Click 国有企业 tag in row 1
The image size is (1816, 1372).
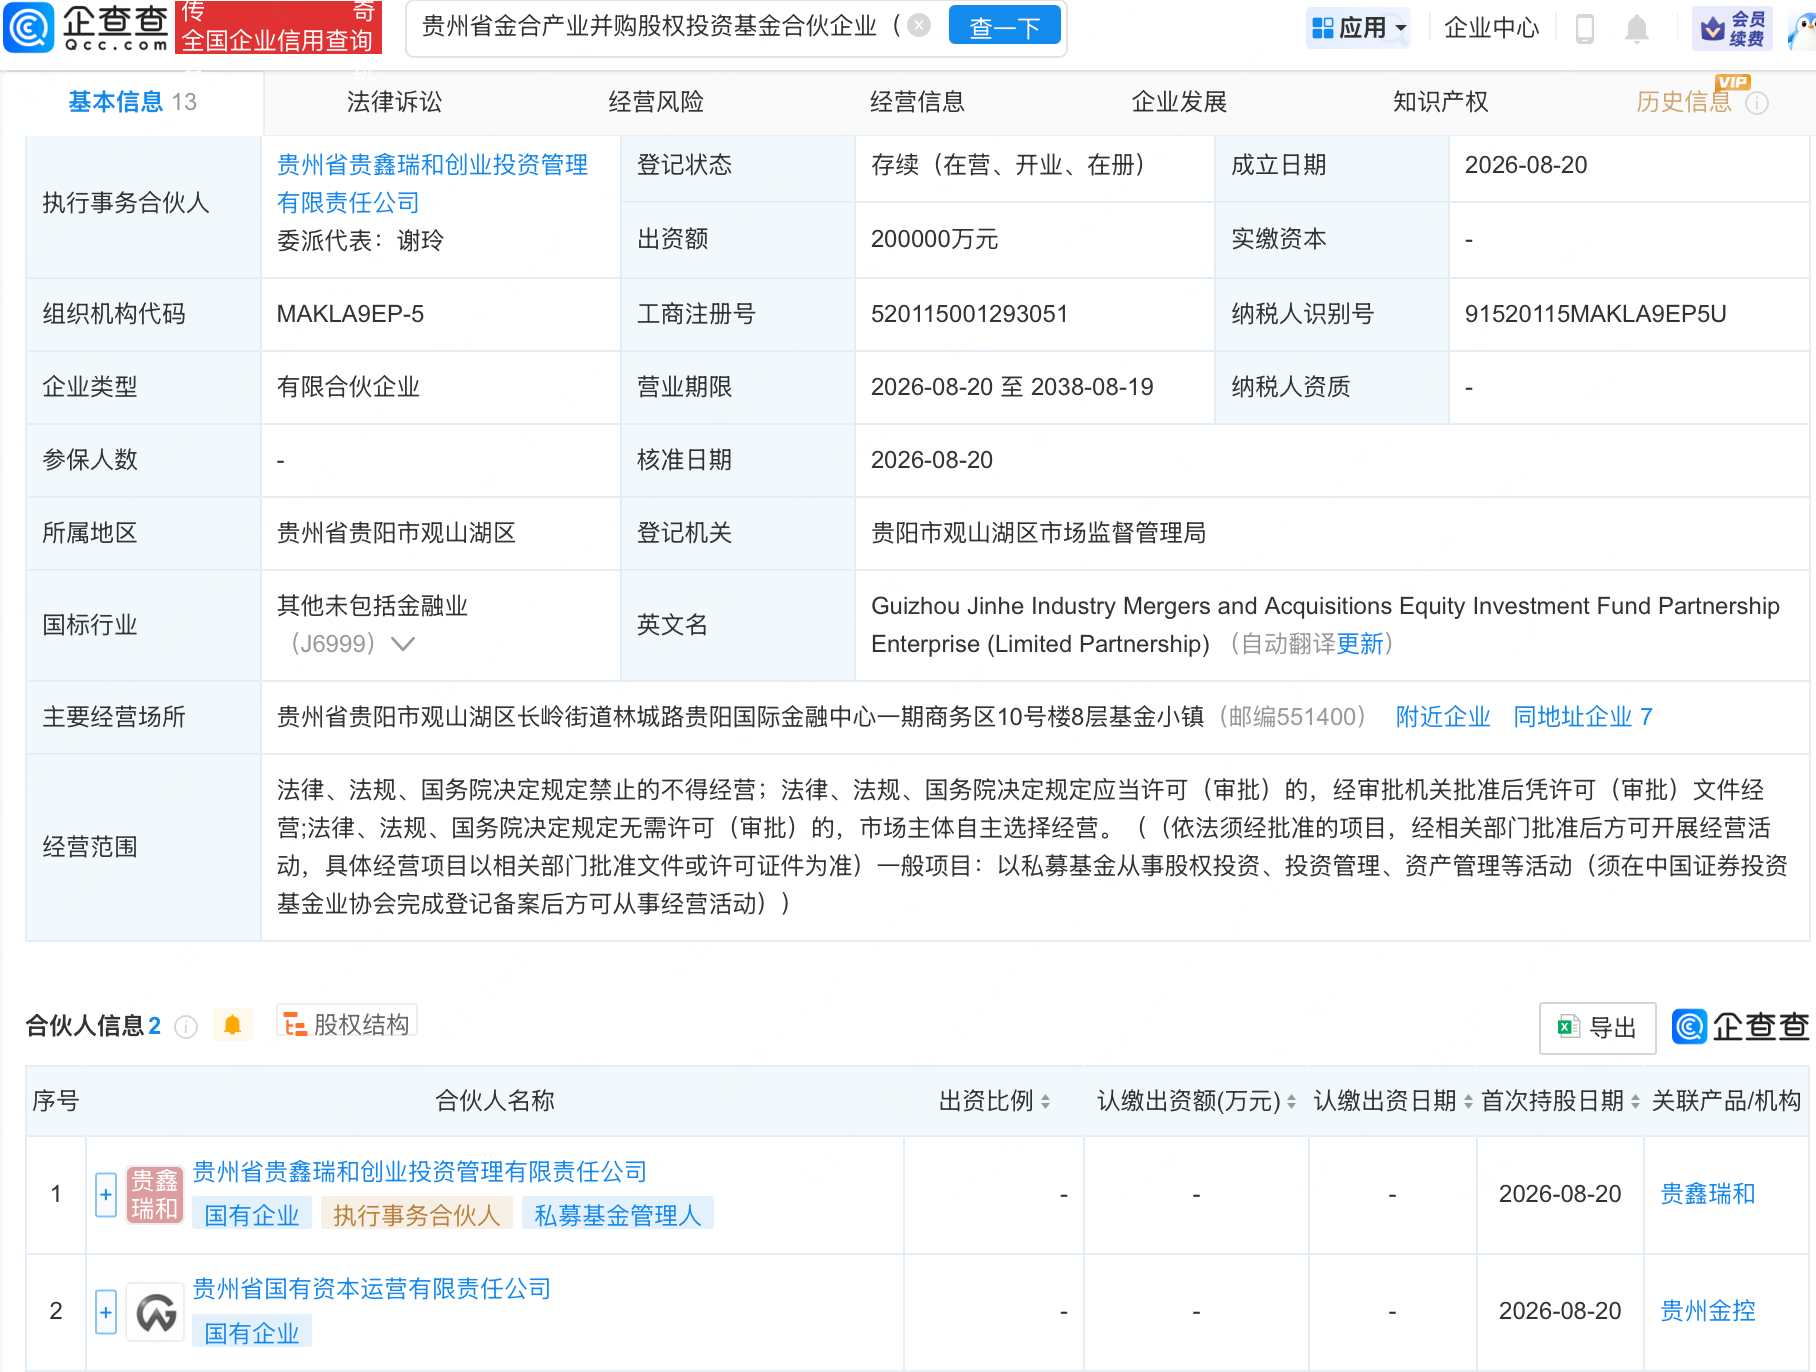tap(252, 1215)
